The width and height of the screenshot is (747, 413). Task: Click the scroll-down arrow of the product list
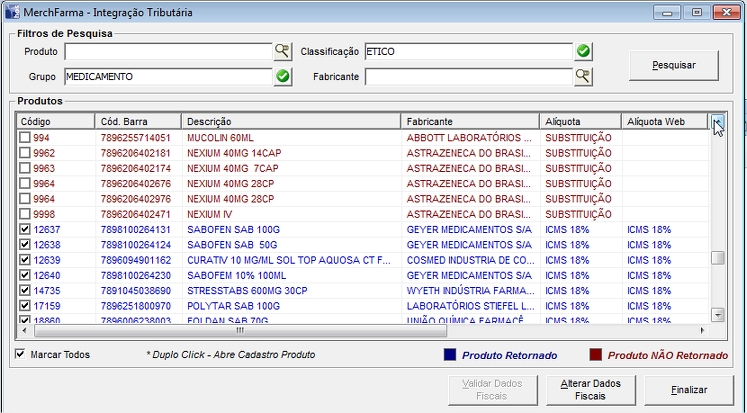[717, 314]
